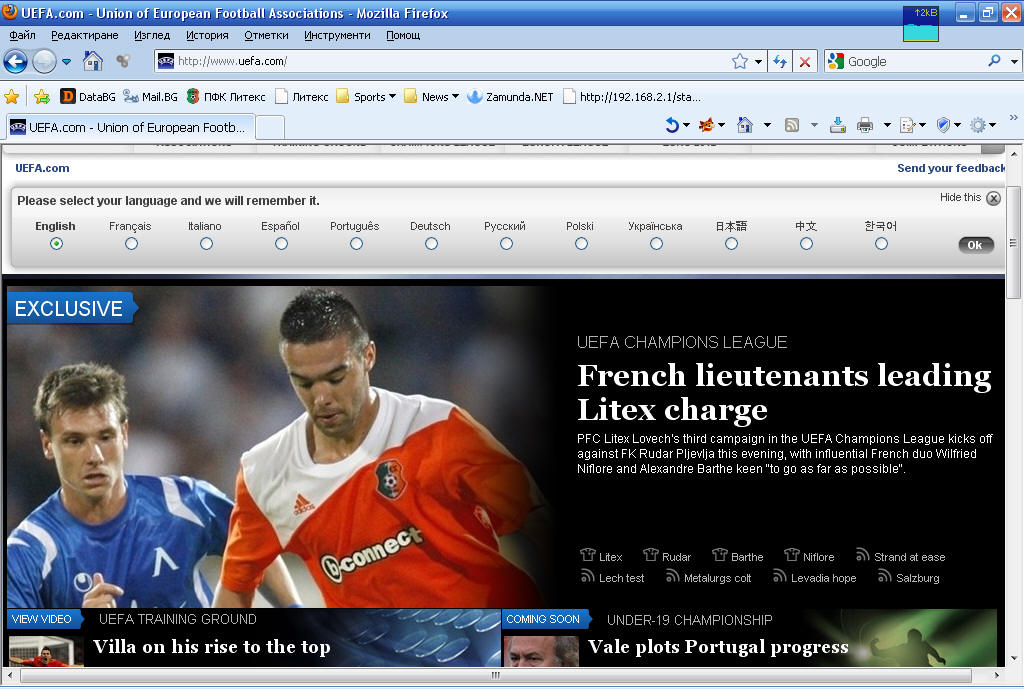Select the Español language radio button

click(281, 244)
